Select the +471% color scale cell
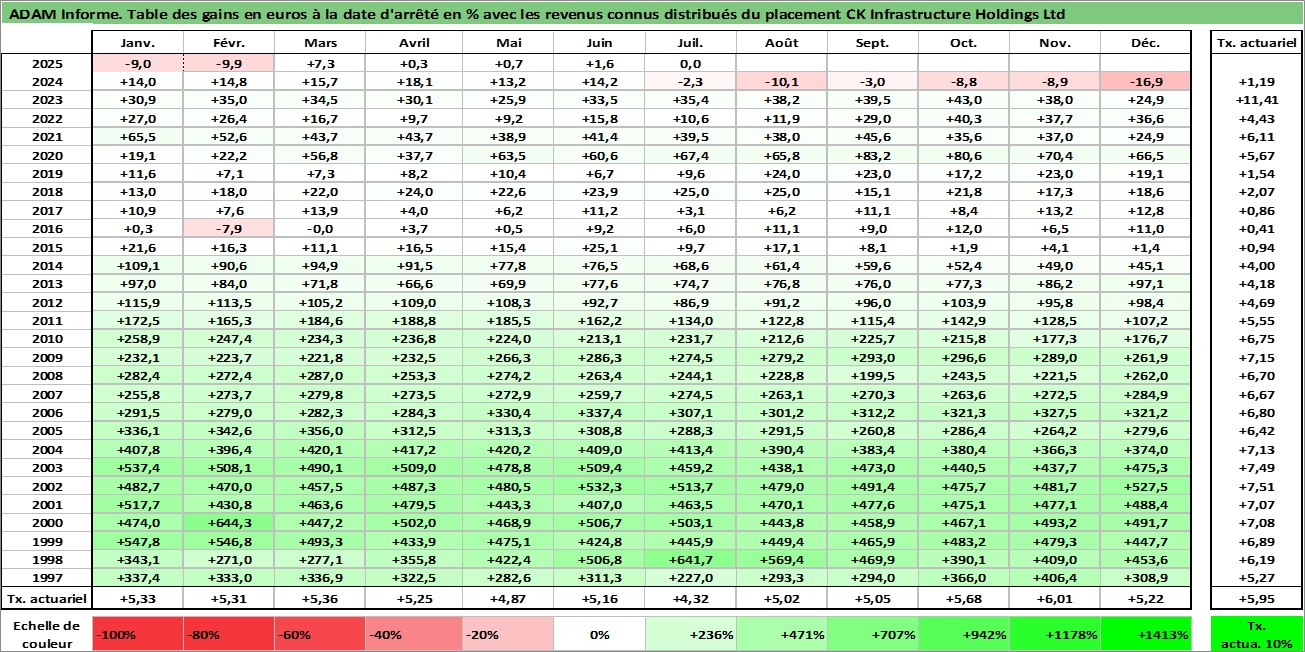 click(x=780, y=634)
